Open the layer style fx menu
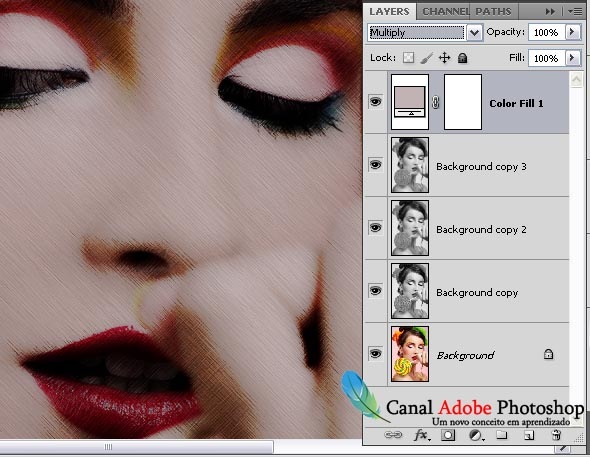 pyautogui.click(x=421, y=435)
